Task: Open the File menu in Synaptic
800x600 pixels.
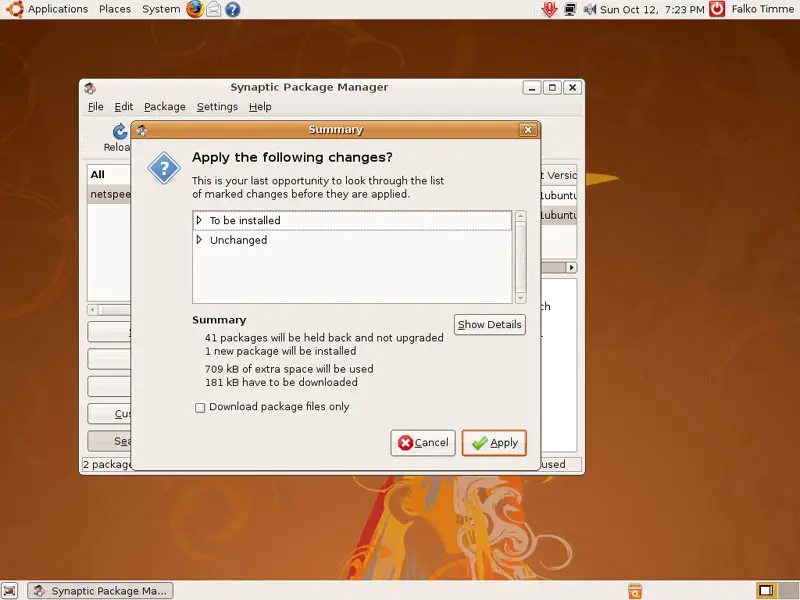Action: pyautogui.click(x=95, y=107)
